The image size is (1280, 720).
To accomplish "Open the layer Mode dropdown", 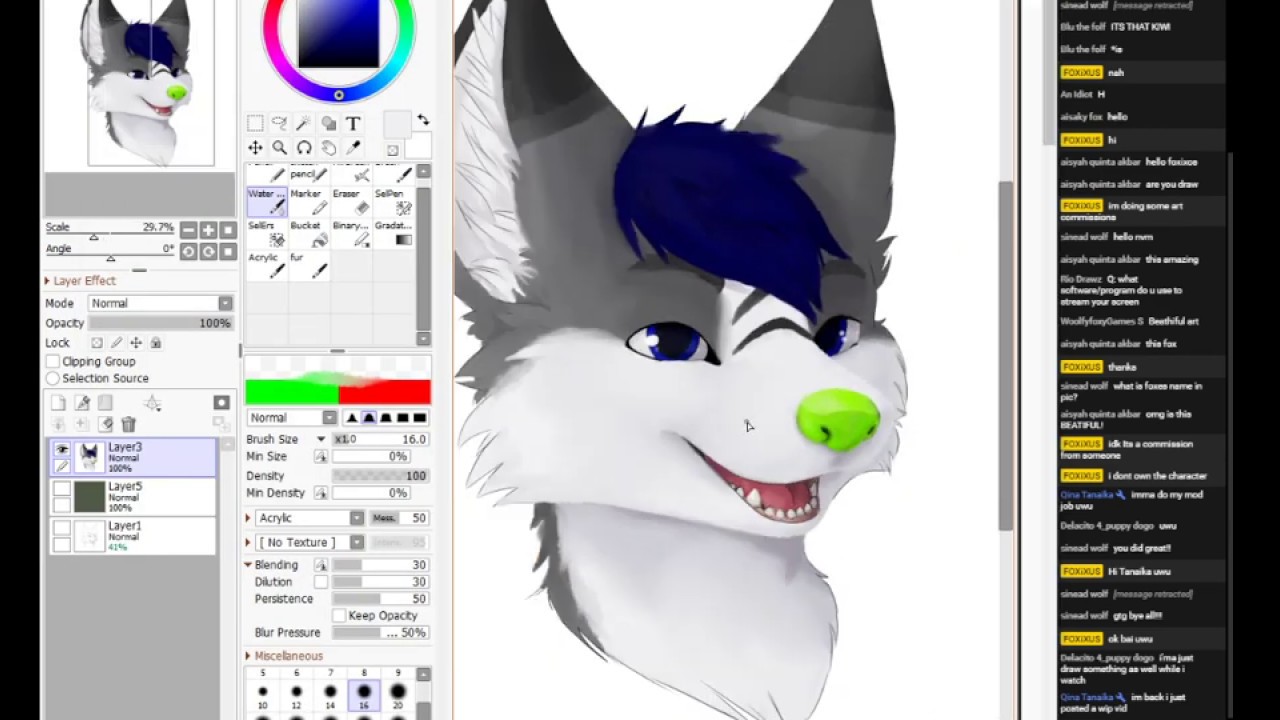I will pos(160,303).
